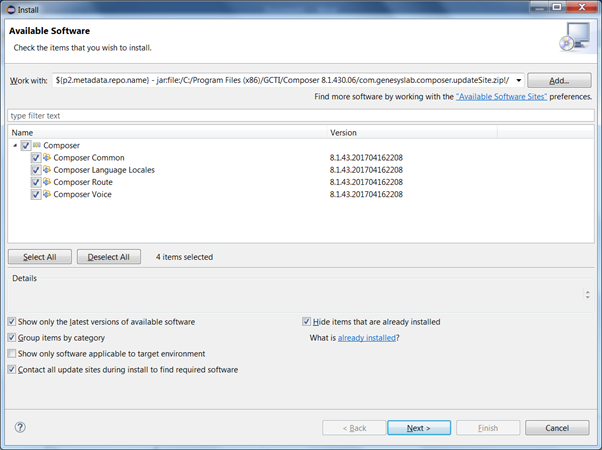Screen dimensions: 602x450
Task: Collapse the Composer tree node
Action: [x=15, y=146]
